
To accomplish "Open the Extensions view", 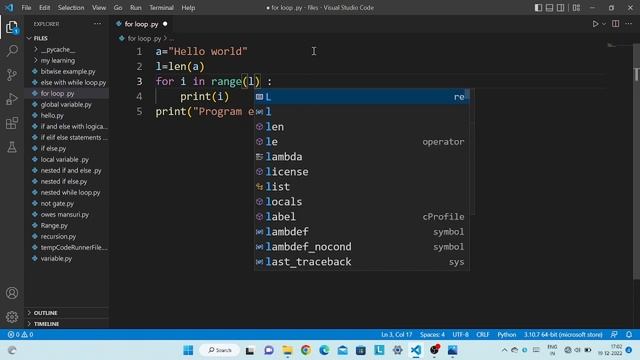I will pos(12,123).
